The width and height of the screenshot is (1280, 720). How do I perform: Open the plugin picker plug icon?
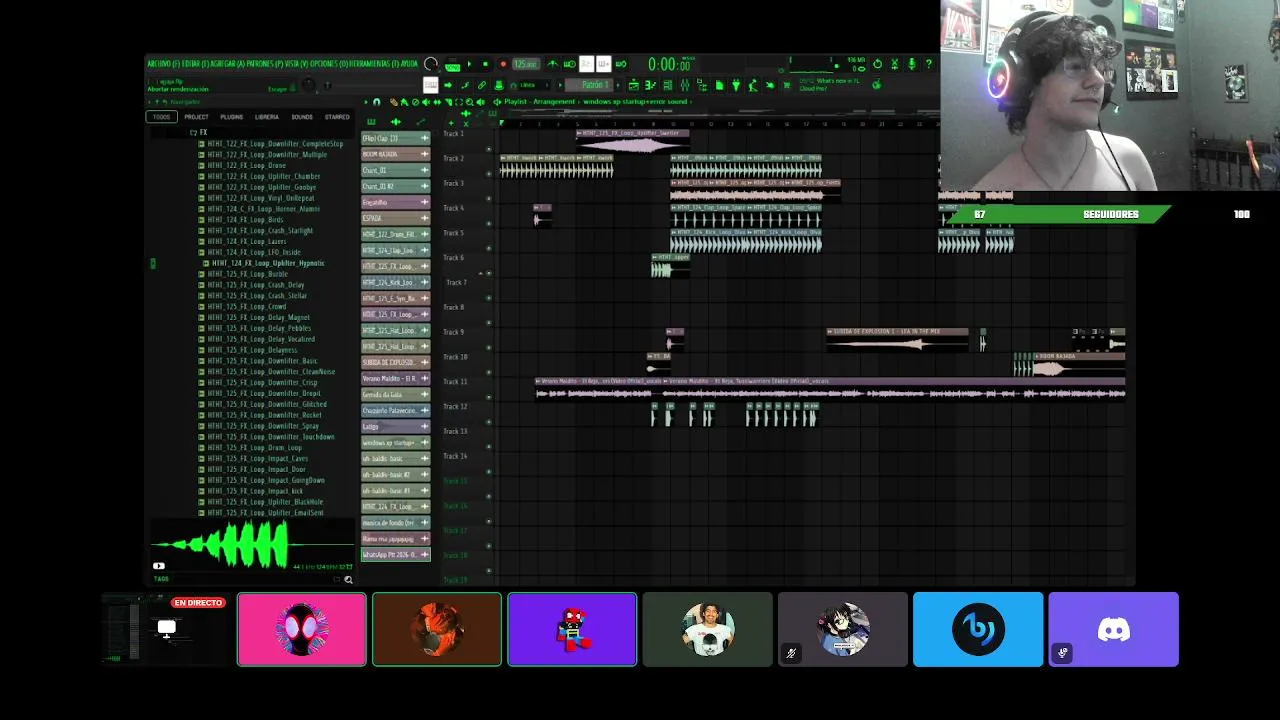[736, 85]
